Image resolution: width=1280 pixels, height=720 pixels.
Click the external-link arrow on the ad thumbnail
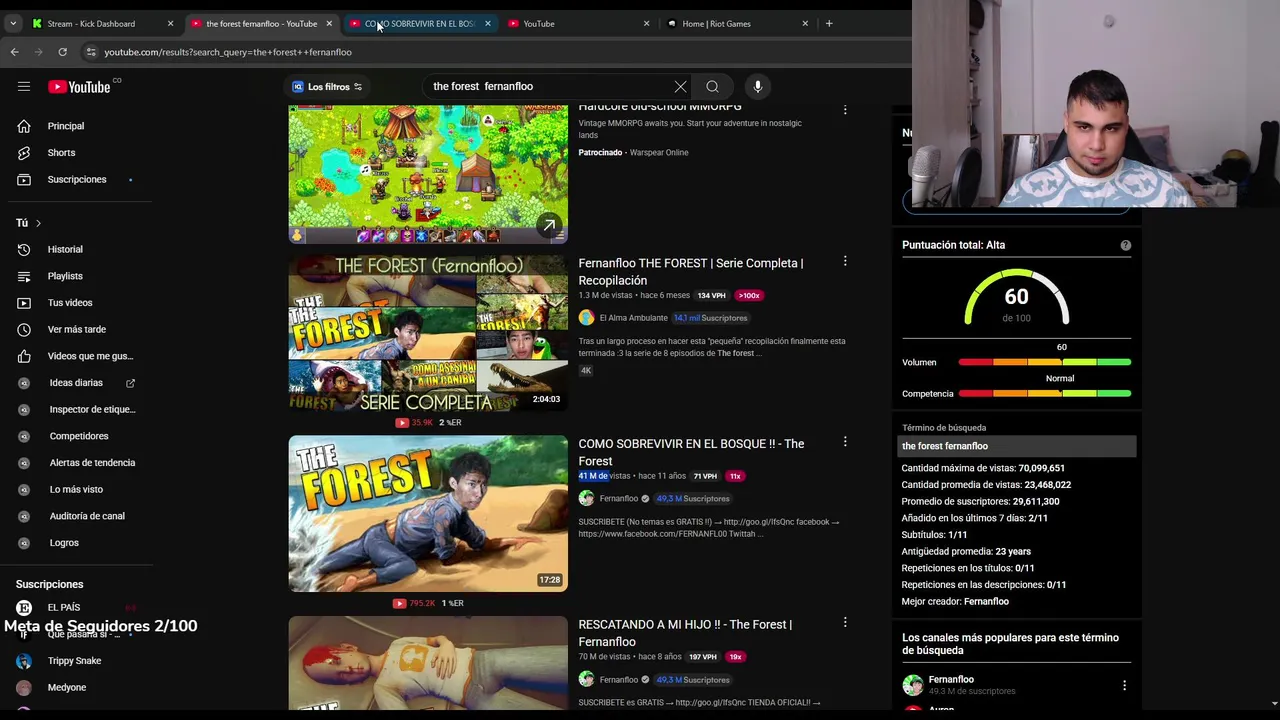click(x=549, y=226)
